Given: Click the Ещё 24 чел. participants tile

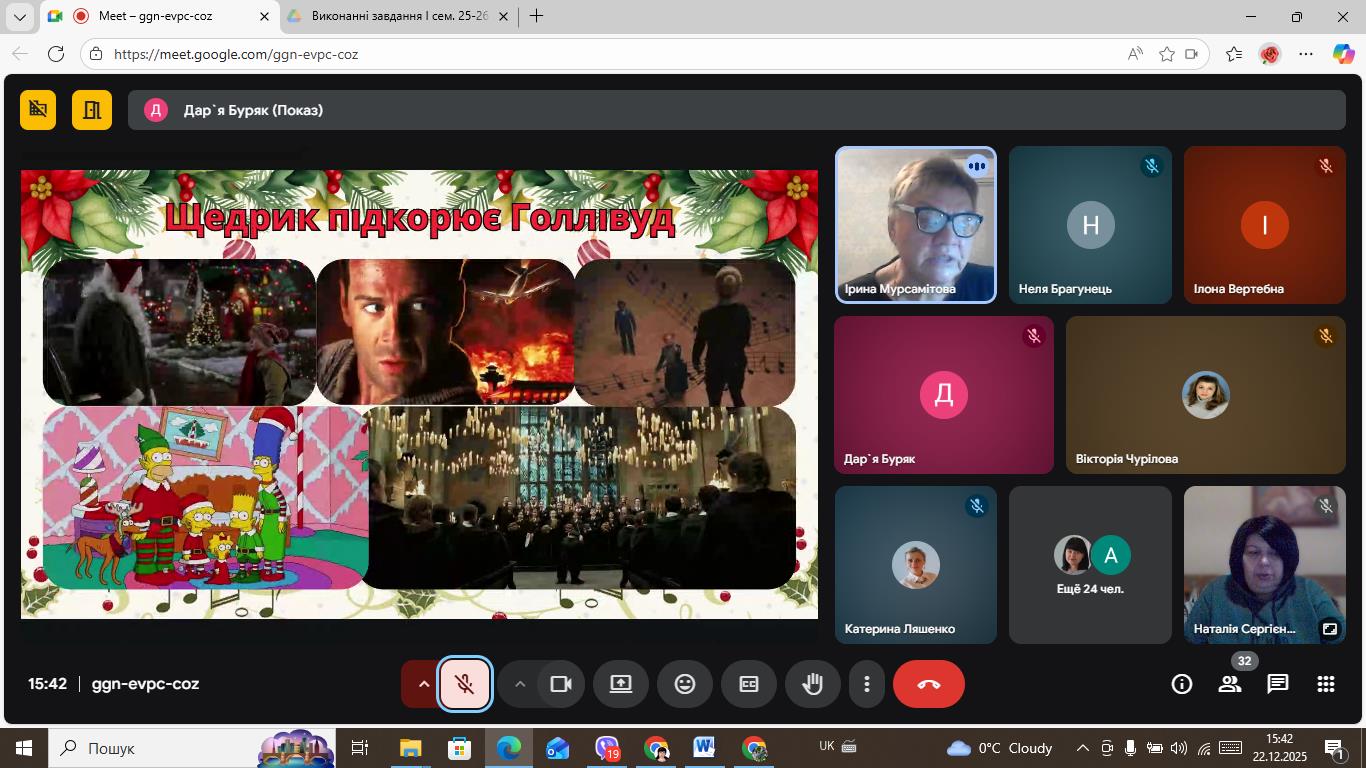Looking at the screenshot, I should (1090, 565).
